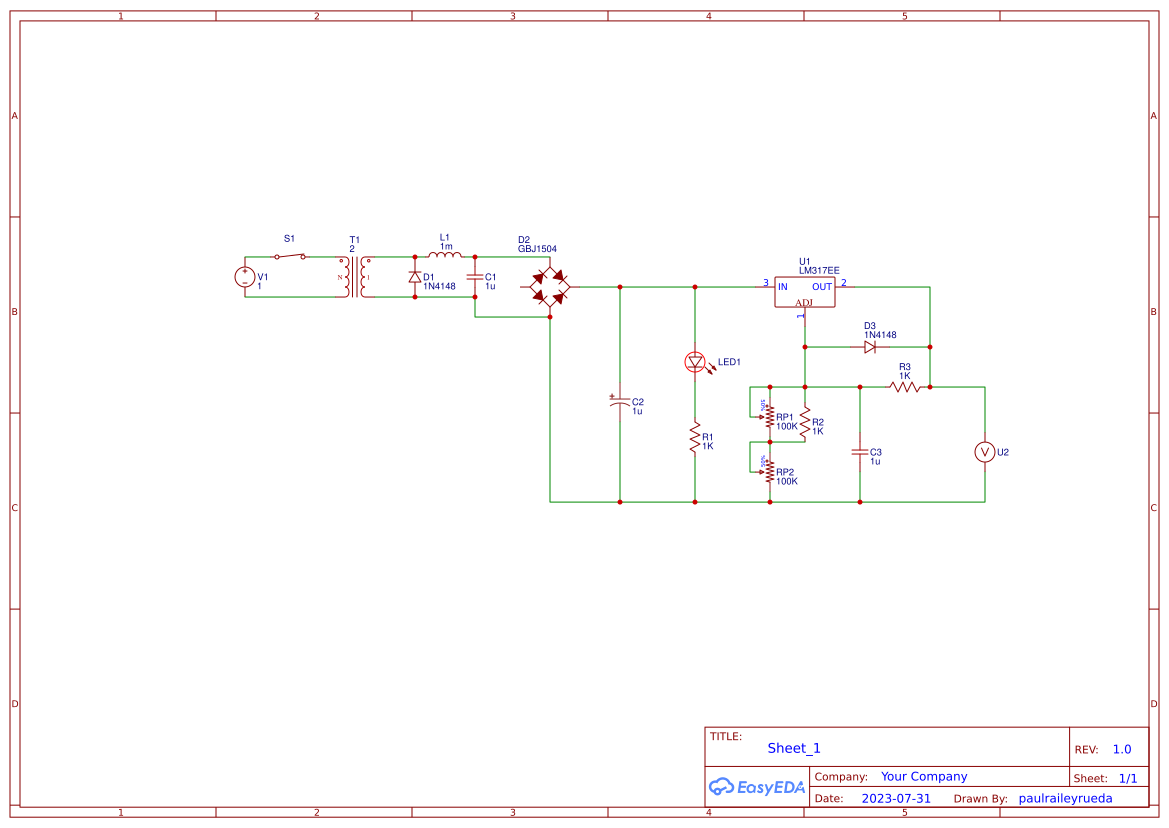Click the S1 switch symbol
This screenshot has height=828, width=1169.
point(292,256)
